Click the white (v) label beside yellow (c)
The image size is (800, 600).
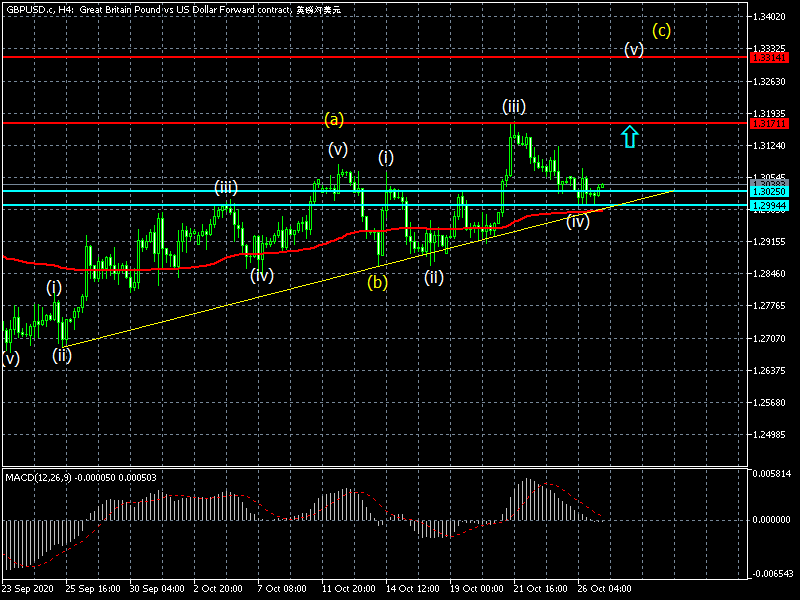633,49
